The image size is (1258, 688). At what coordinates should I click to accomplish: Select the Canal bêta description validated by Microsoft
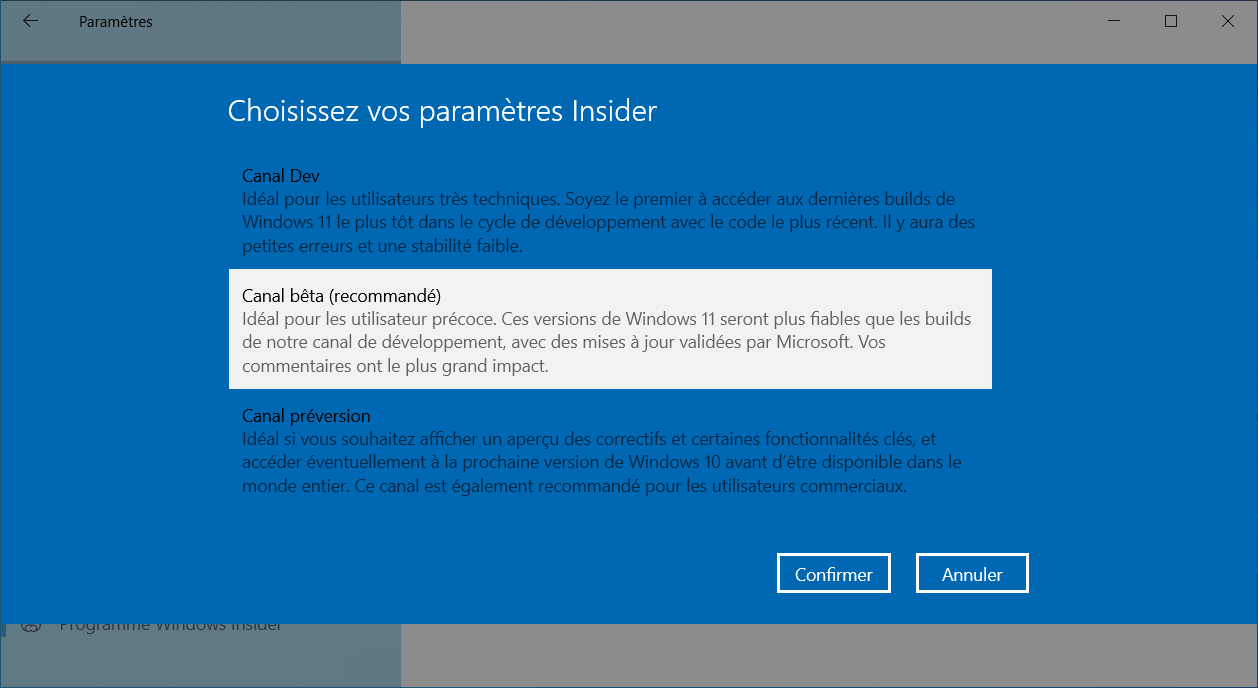point(606,343)
